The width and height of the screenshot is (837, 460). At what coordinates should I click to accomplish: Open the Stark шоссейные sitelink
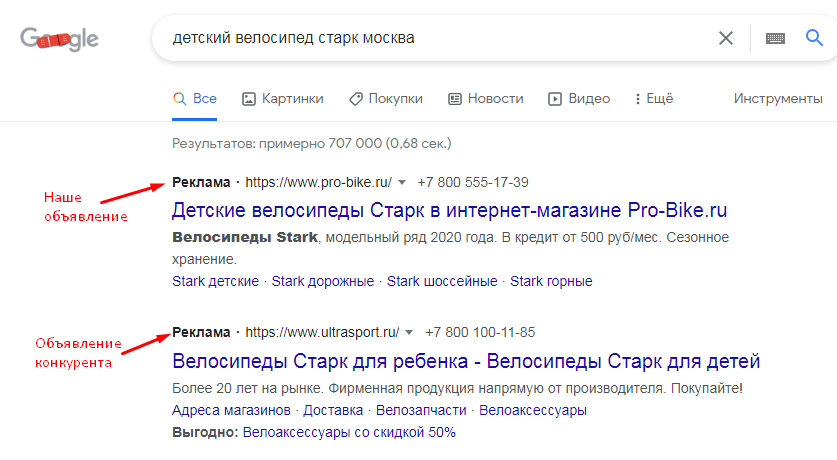(x=442, y=281)
